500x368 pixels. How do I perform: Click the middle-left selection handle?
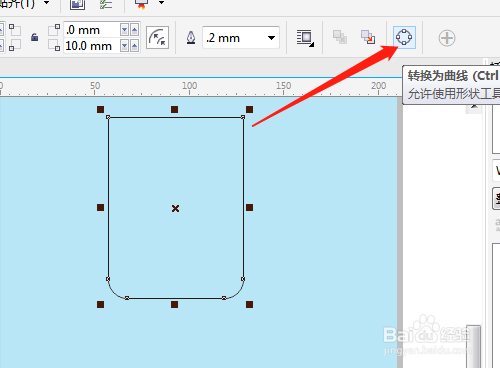click(100, 208)
